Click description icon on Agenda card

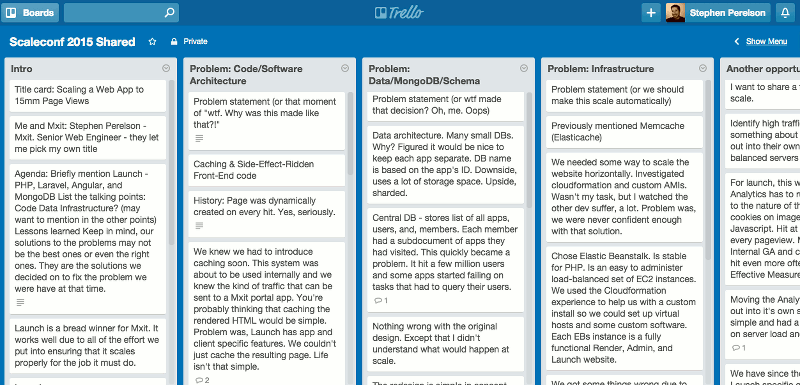(20, 302)
